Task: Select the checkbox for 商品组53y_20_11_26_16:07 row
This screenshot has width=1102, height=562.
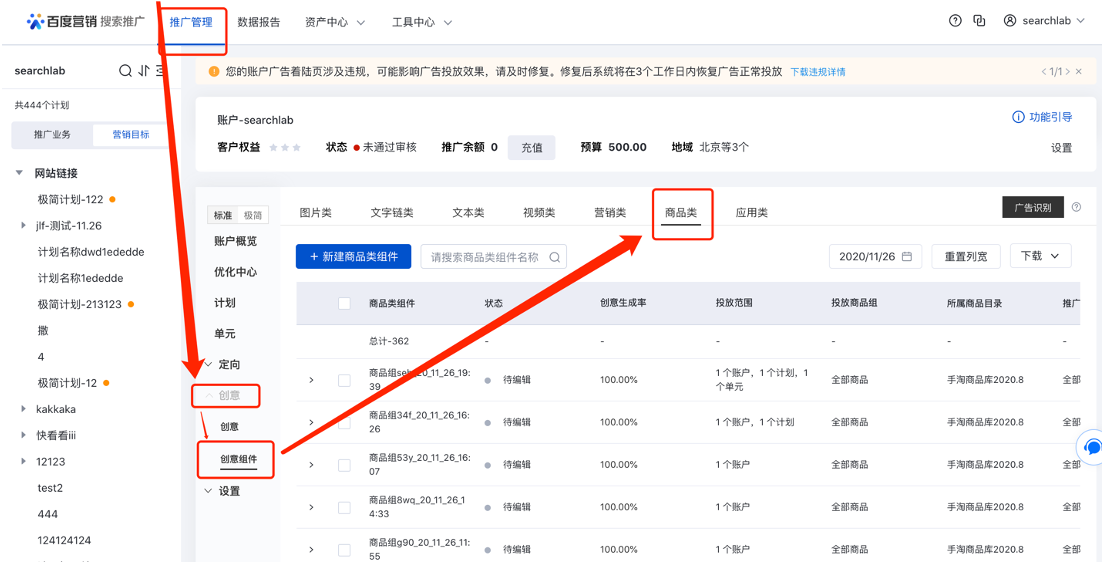Action: pos(344,465)
